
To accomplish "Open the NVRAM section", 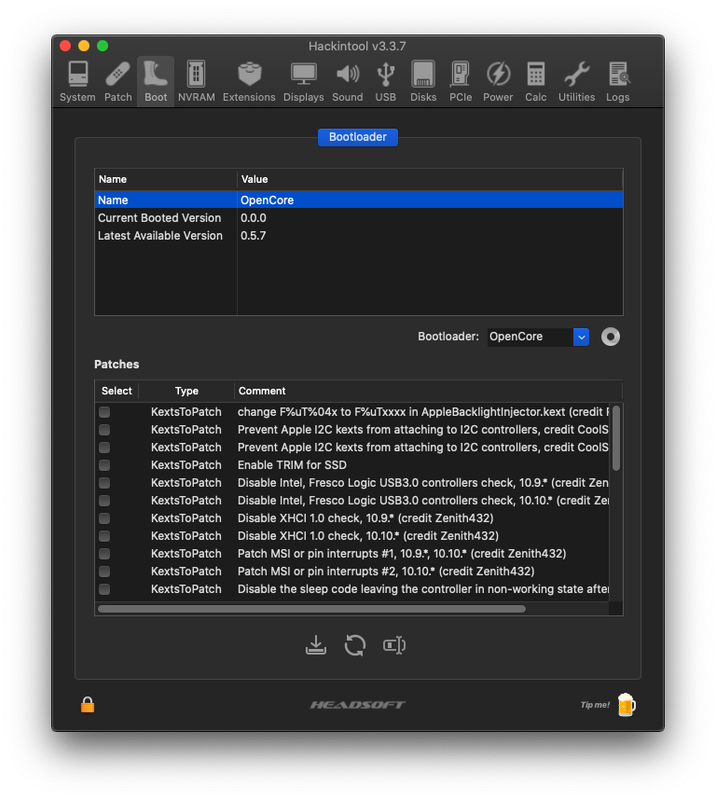I will coord(196,82).
